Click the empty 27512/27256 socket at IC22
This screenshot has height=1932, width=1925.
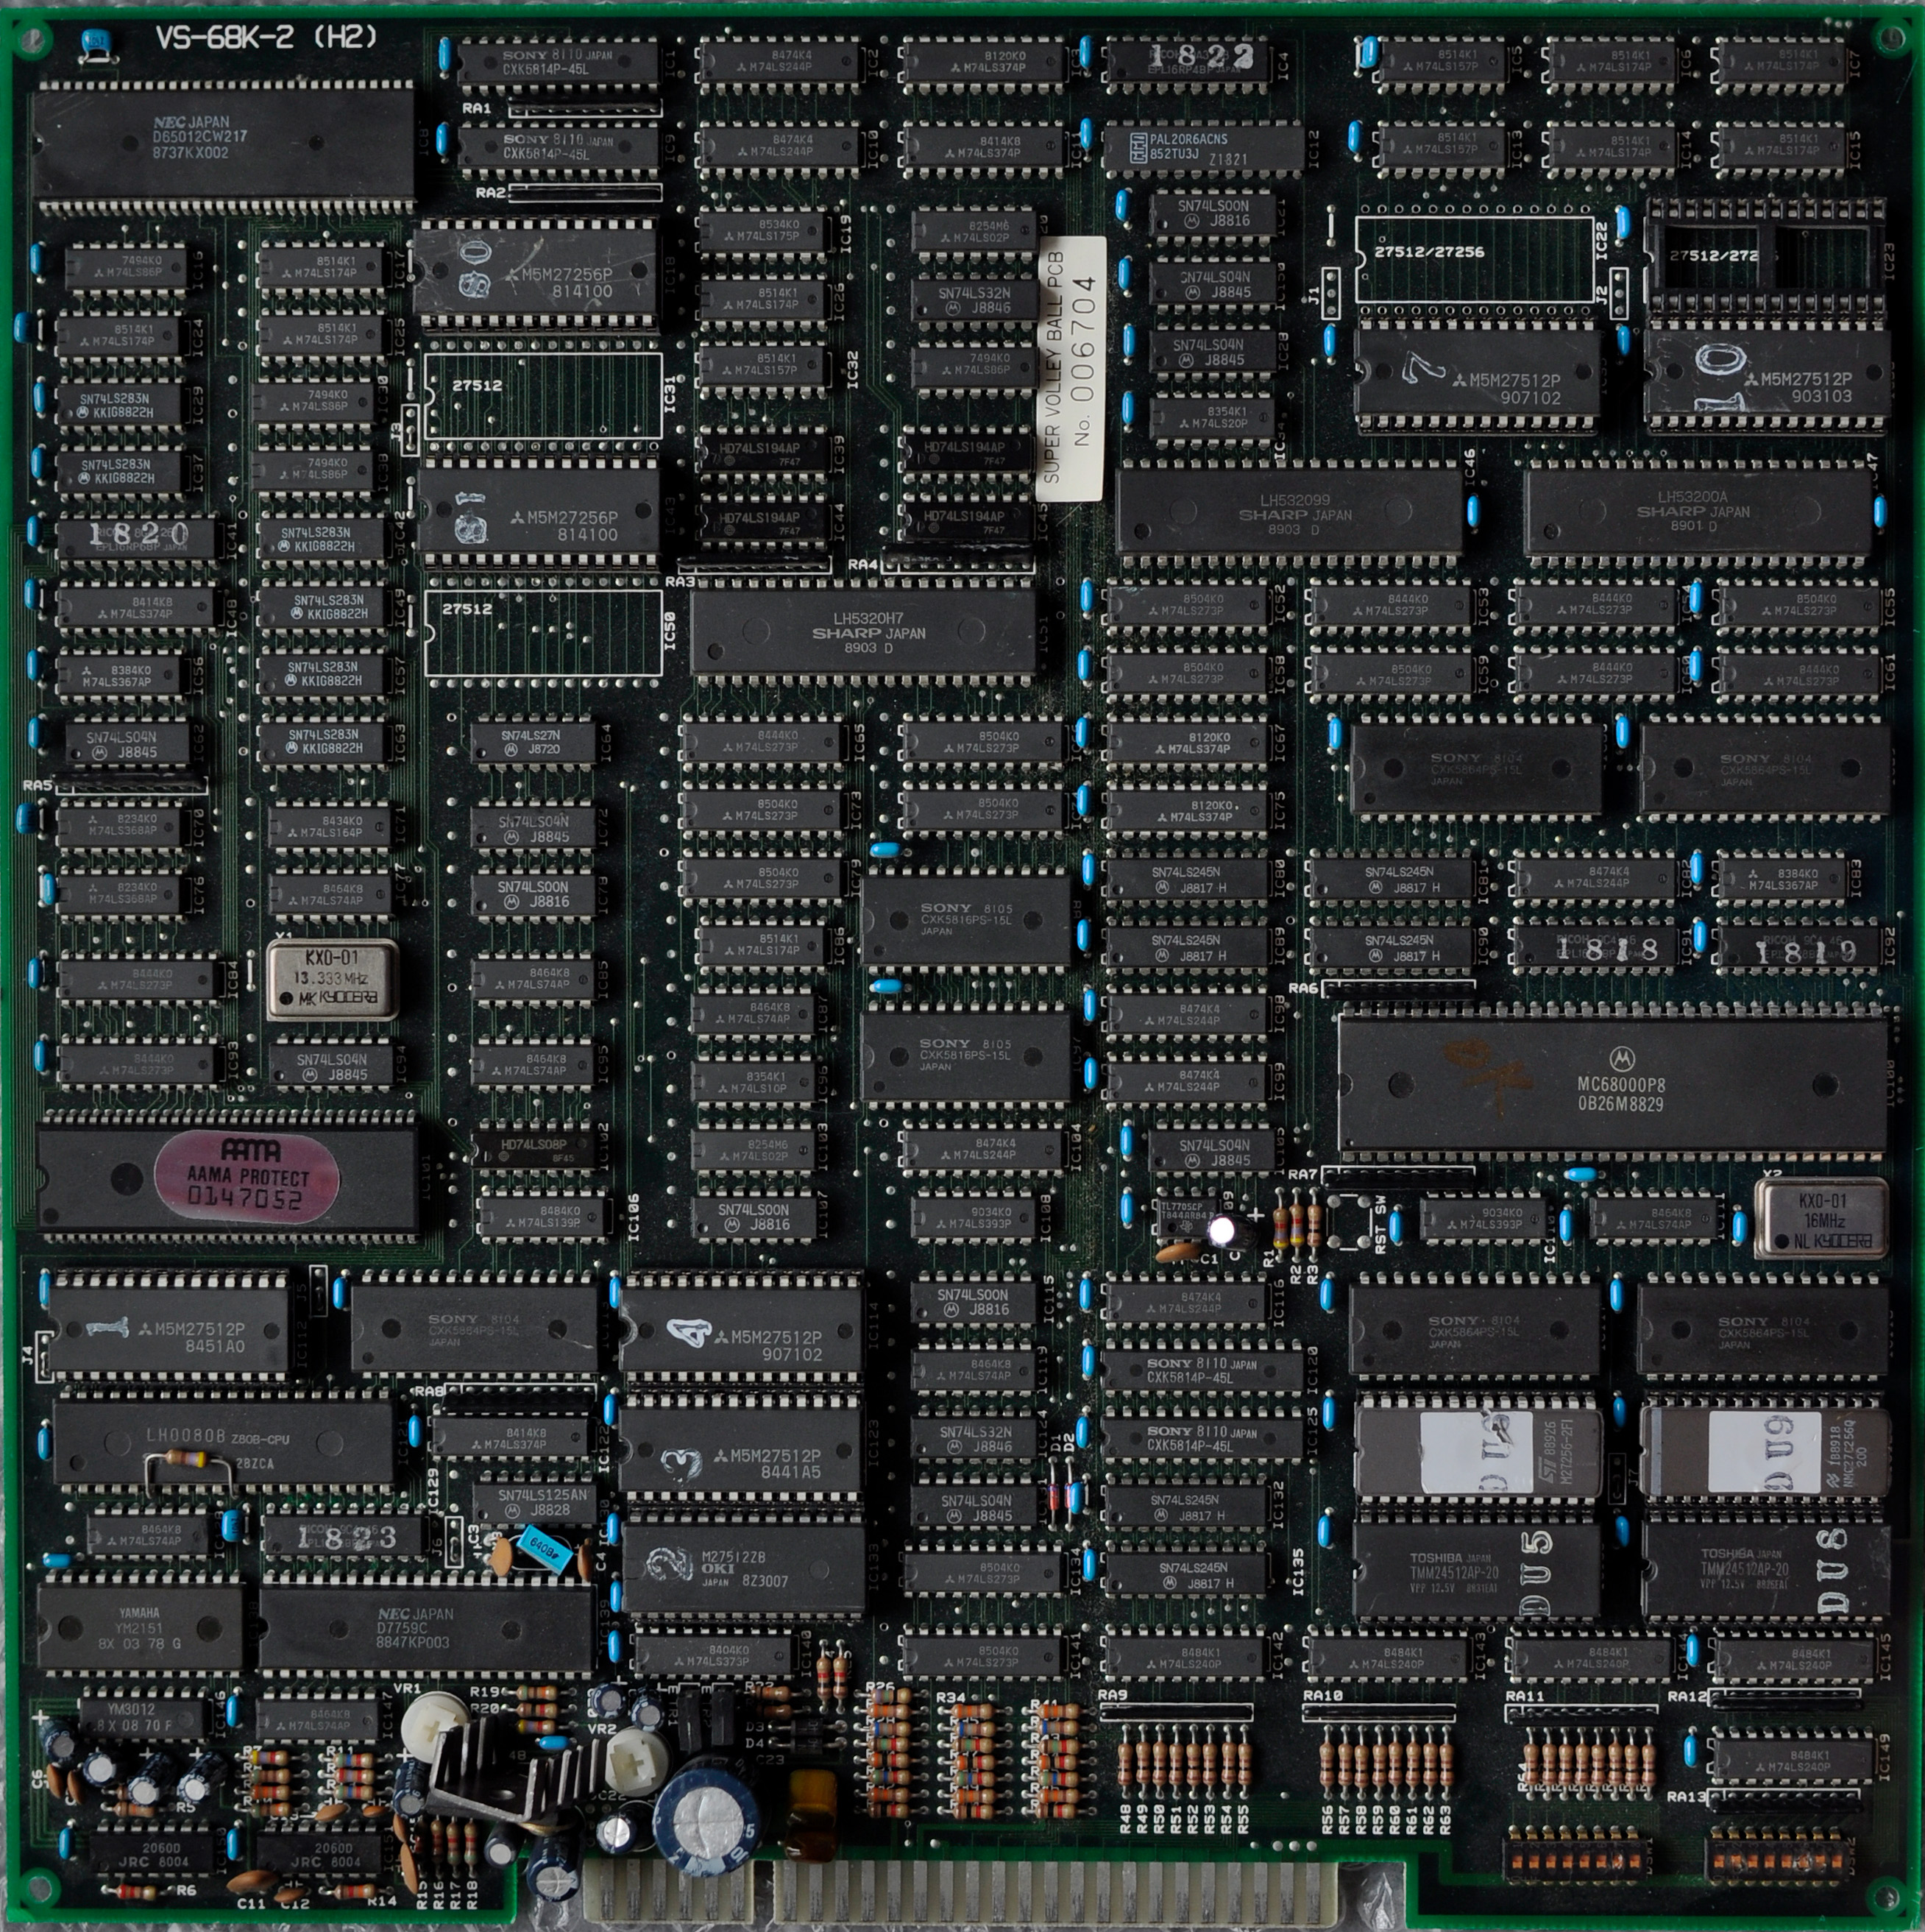1473,260
